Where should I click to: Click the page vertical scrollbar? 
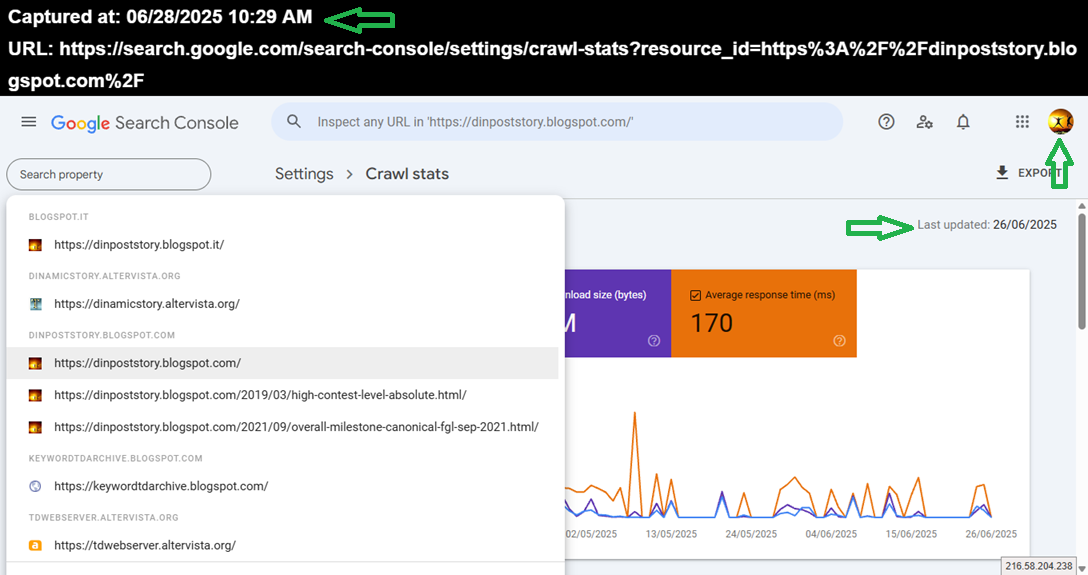click(1082, 271)
